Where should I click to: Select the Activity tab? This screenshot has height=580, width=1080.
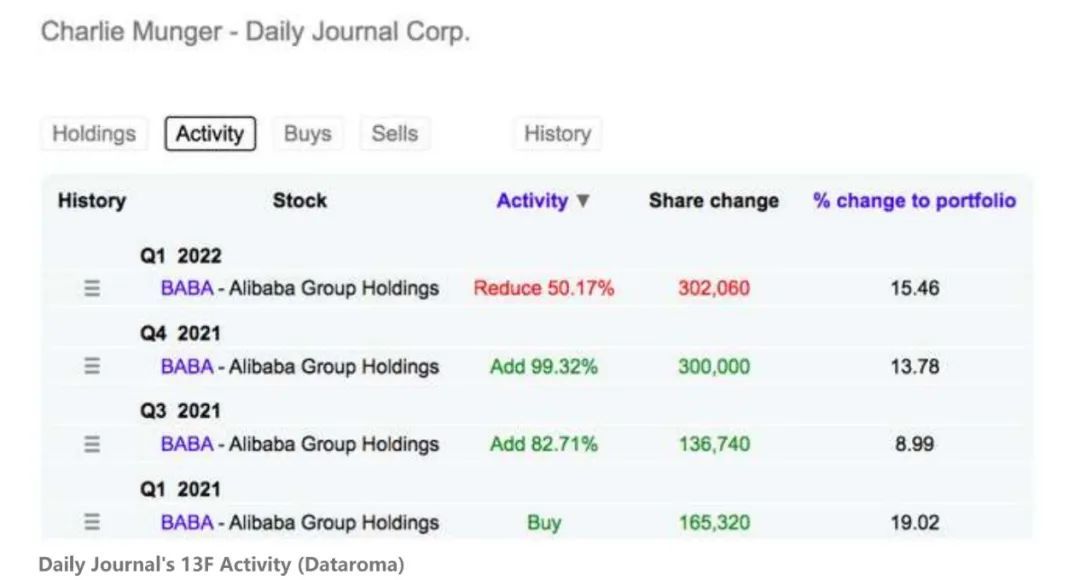pos(210,134)
